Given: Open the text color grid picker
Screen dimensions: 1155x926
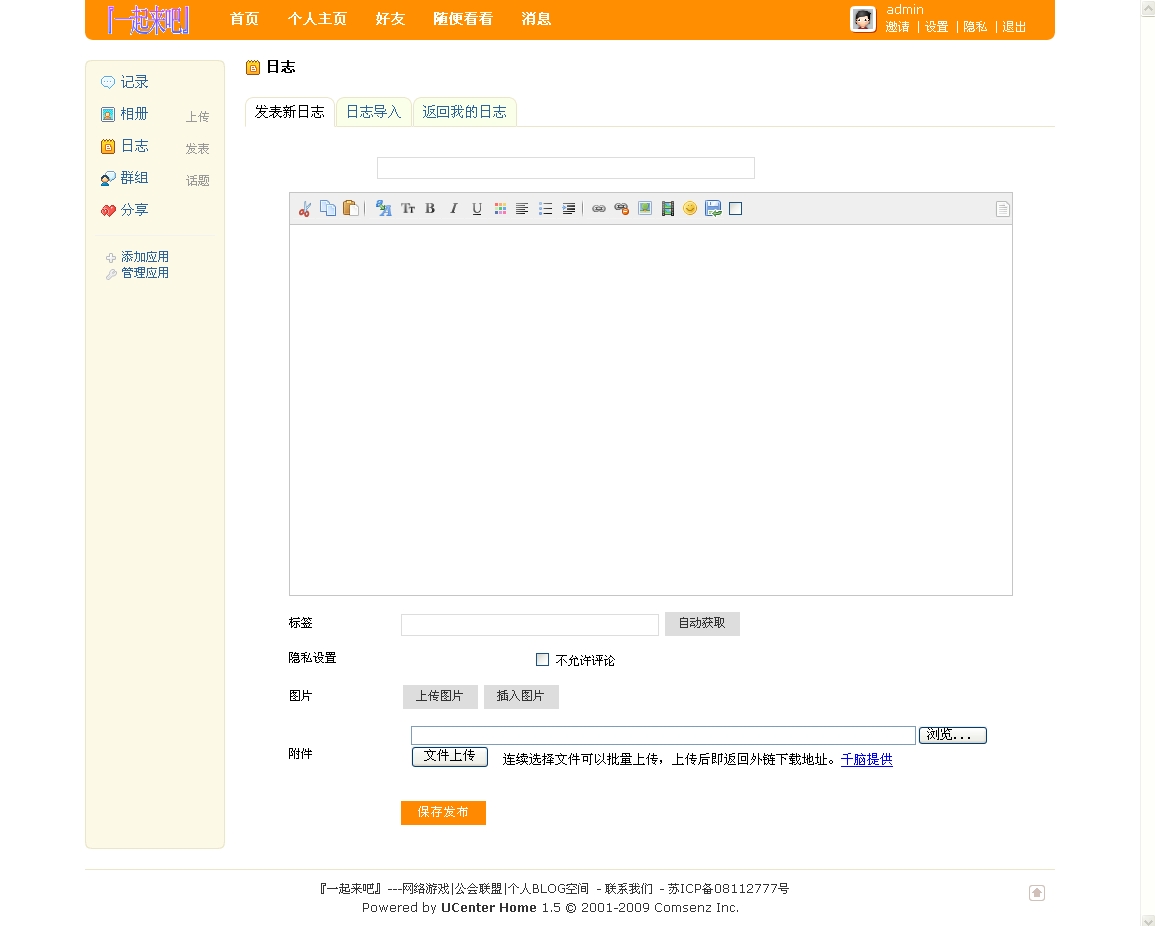Looking at the screenshot, I should (x=500, y=208).
